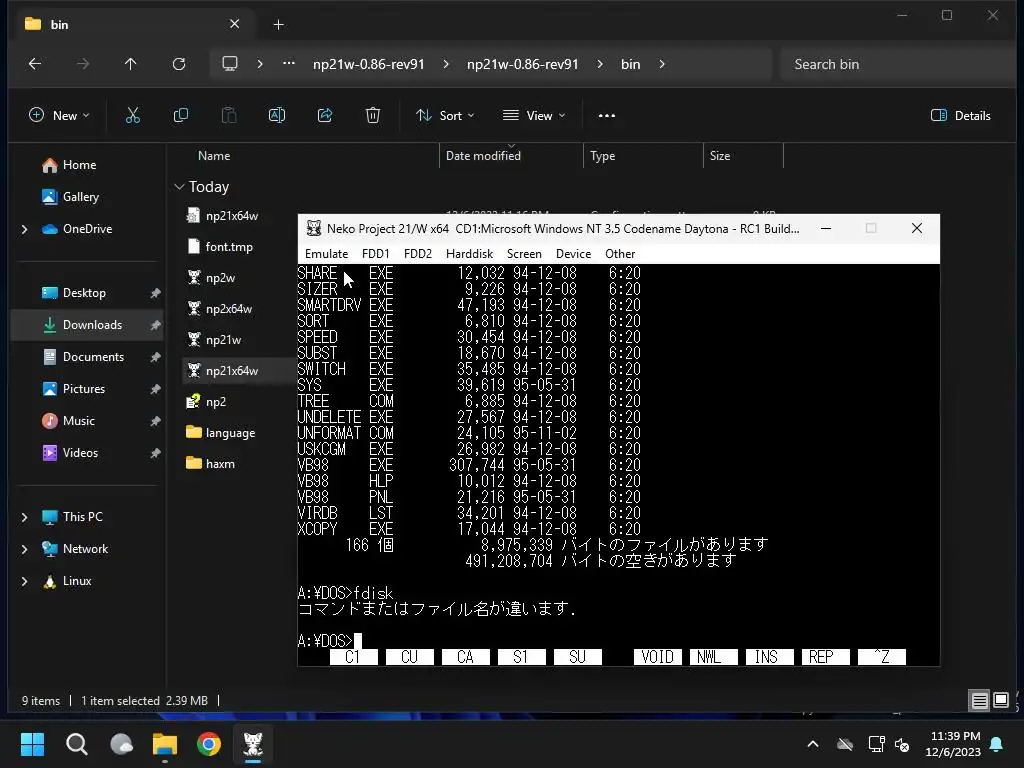1024x768 pixels.
Task: Collapse the Today group
Action: coord(180,187)
